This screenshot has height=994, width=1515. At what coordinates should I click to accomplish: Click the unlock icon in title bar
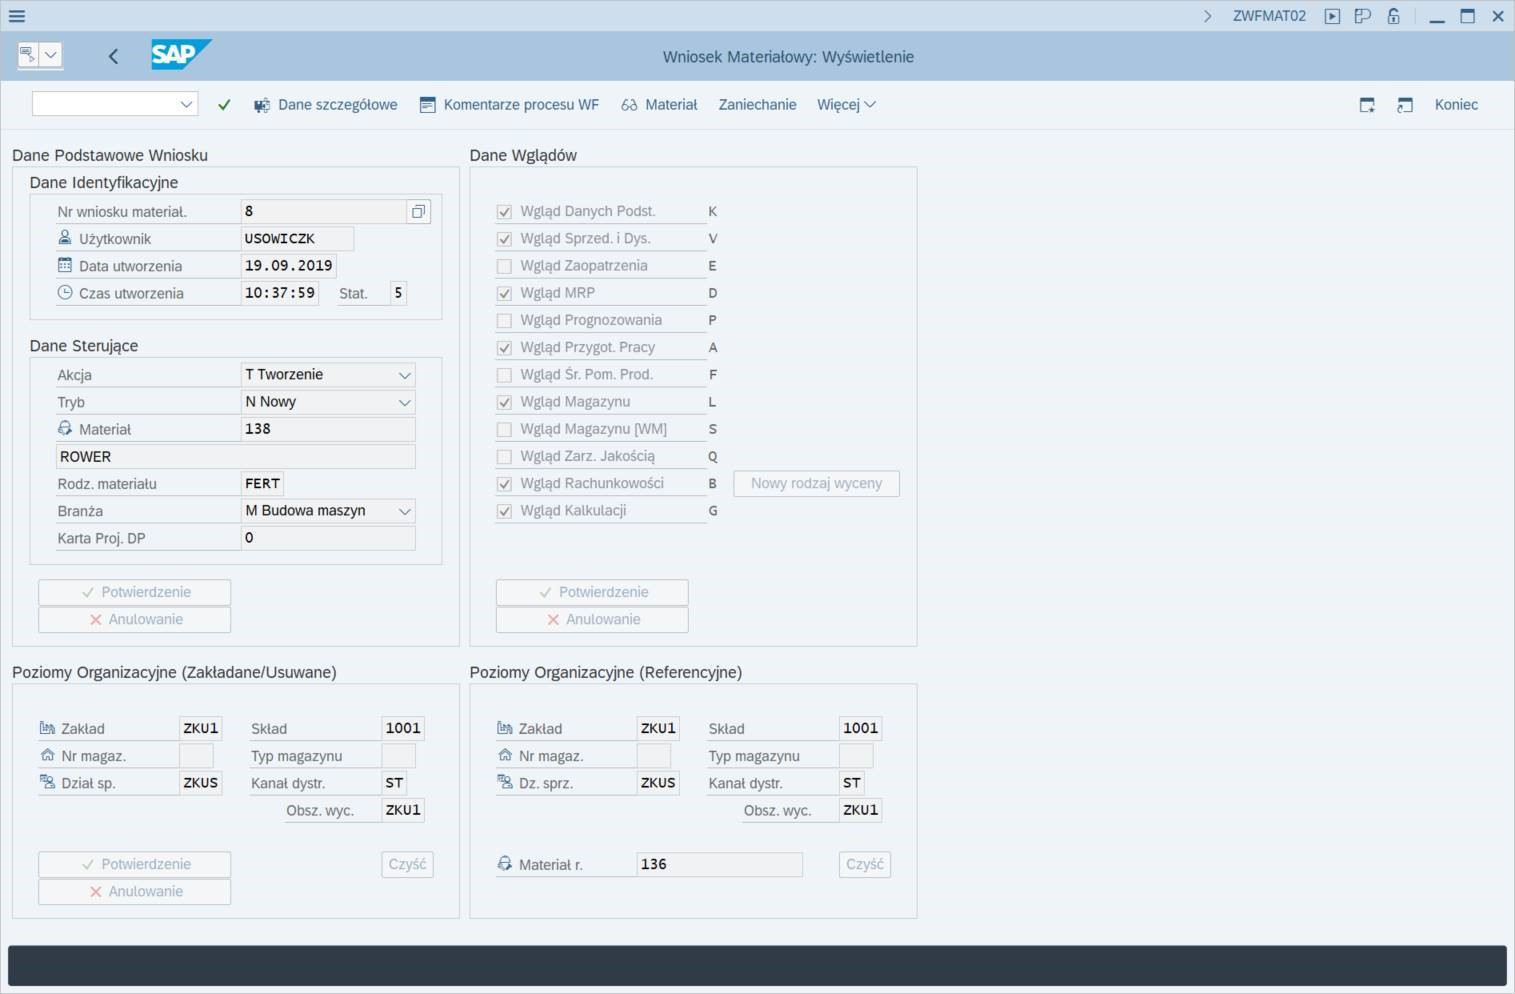point(1393,16)
